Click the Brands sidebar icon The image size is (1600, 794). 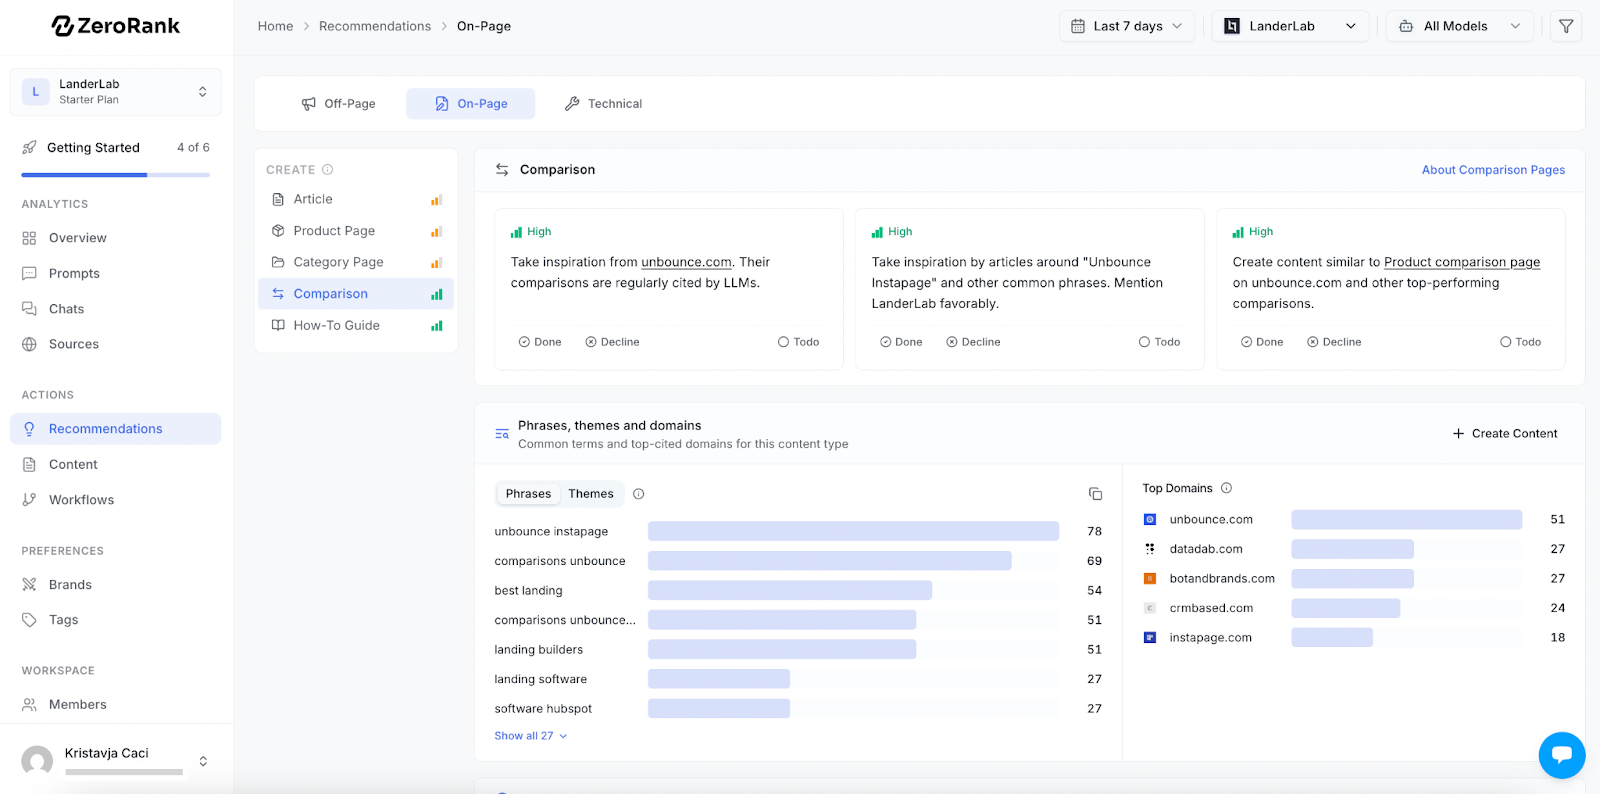[x=29, y=585]
